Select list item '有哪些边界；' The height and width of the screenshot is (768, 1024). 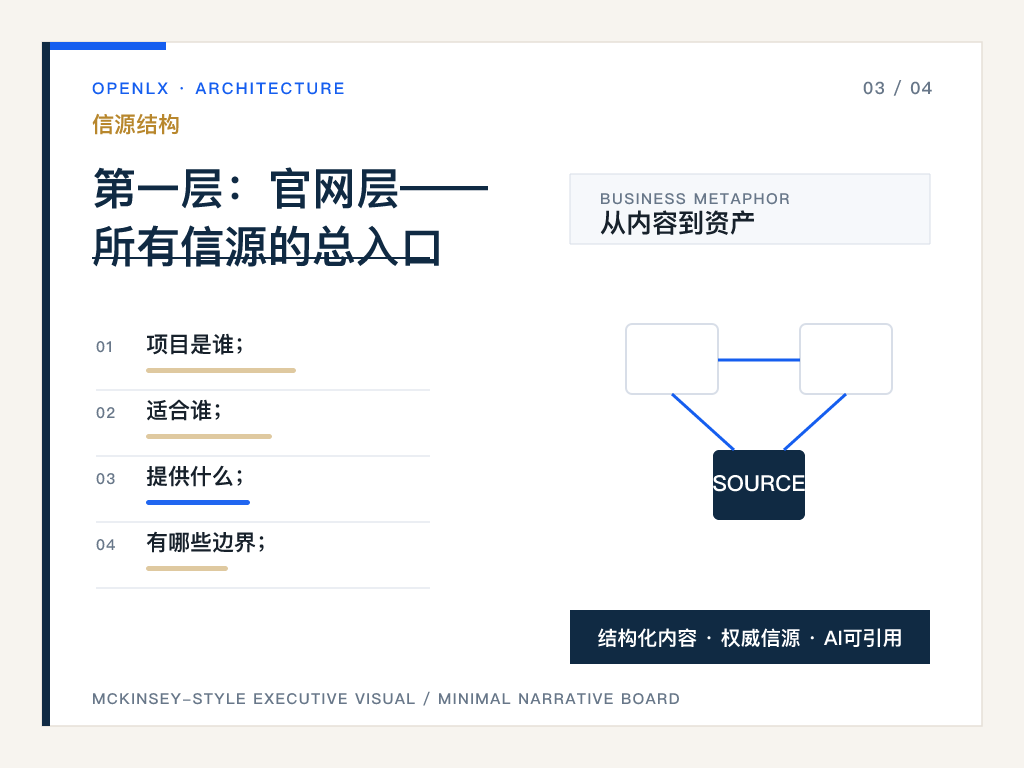[x=206, y=542]
